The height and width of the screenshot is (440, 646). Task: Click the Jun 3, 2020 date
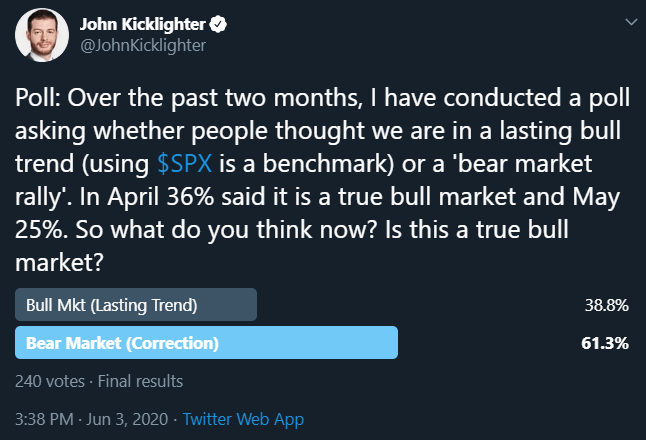click(127, 419)
